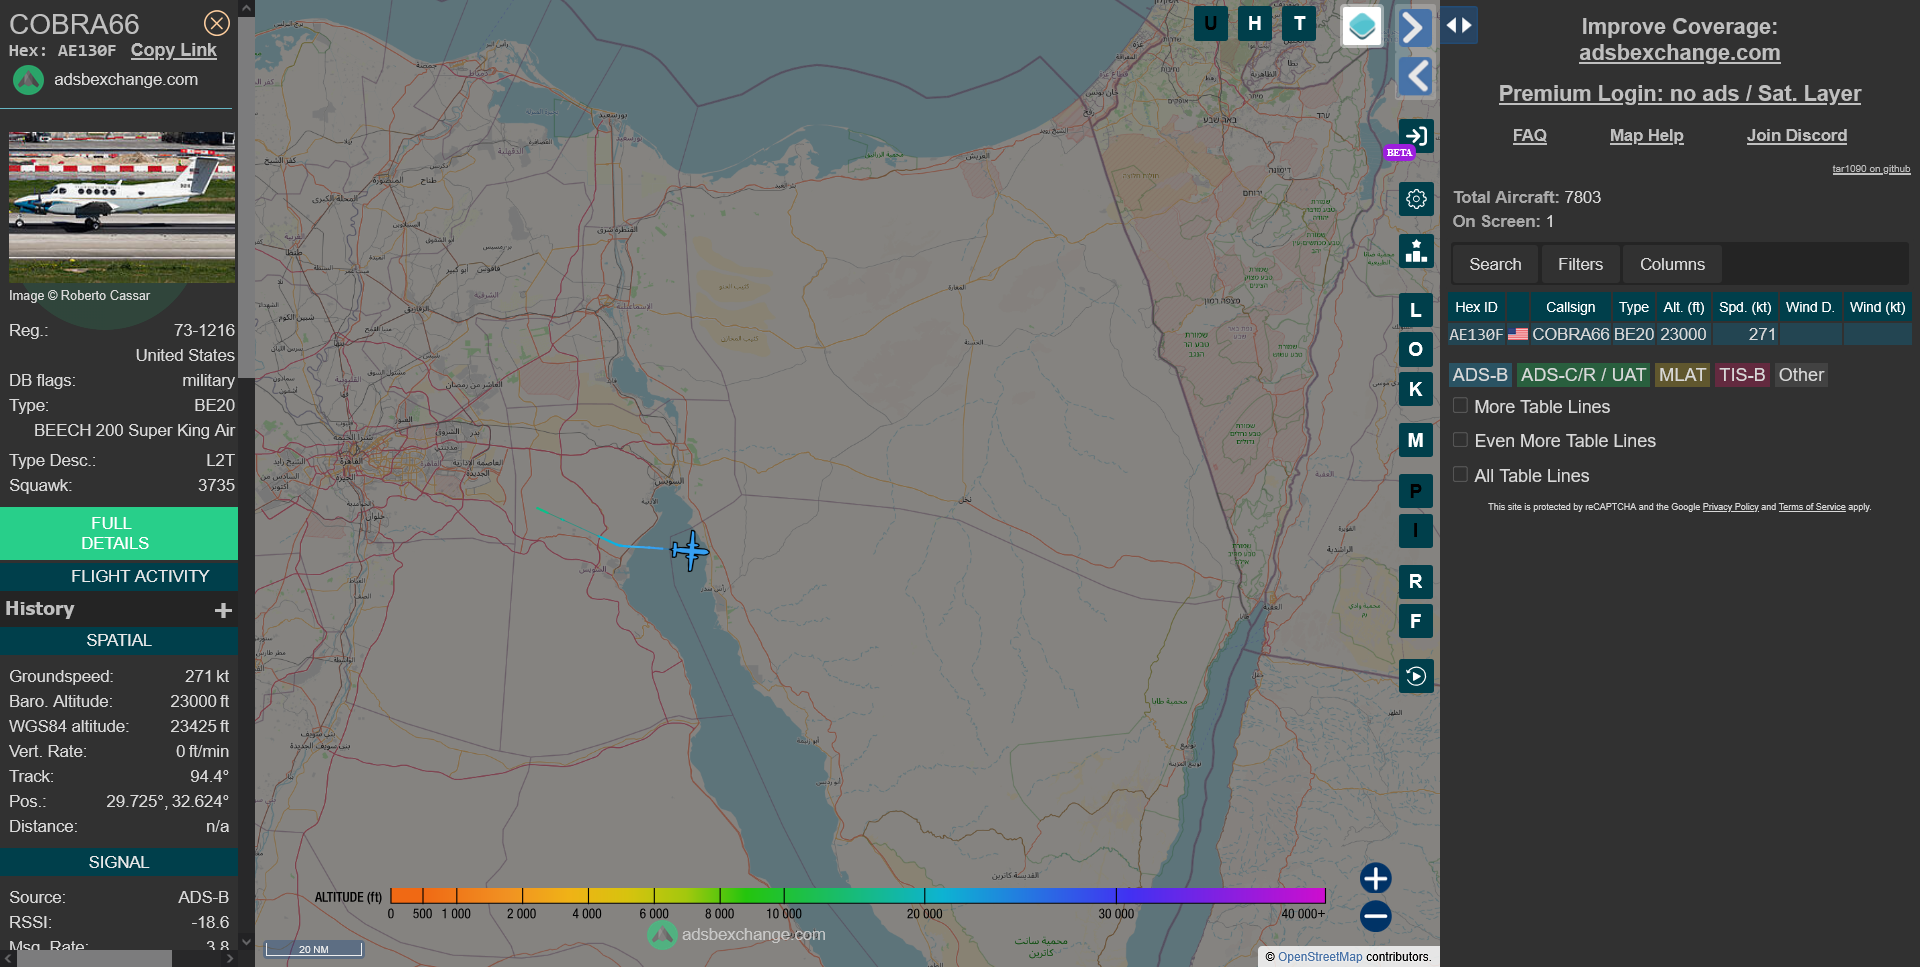Open the map layer selector
The width and height of the screenshot is (1920, 967).
(1362, 26)
